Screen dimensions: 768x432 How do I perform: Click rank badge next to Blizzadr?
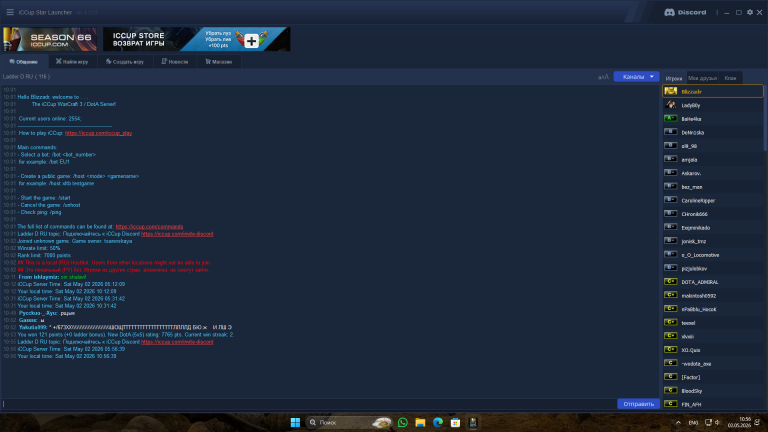click(671, 91)
